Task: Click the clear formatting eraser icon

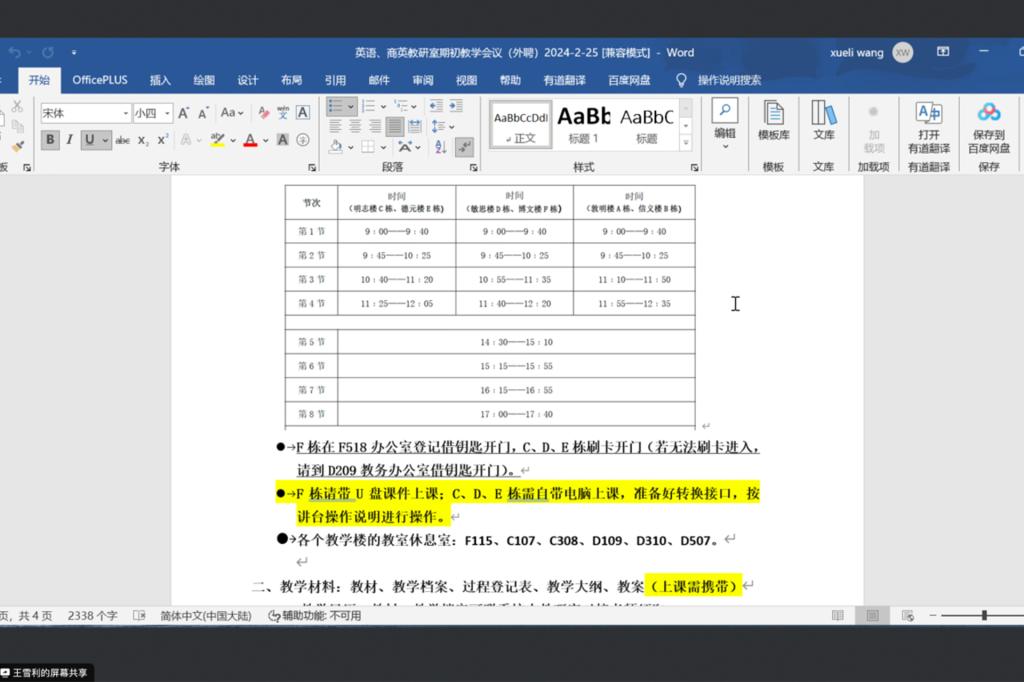Action: point(264,113)
